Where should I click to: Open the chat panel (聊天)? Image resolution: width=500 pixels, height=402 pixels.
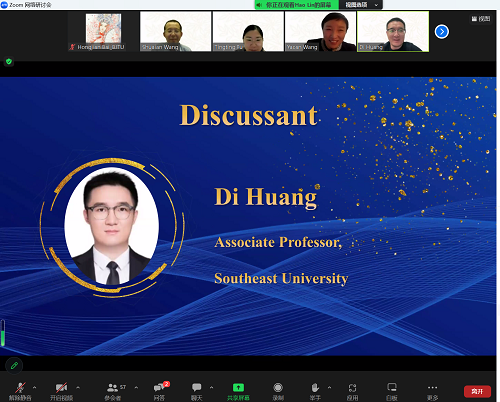click(x=197, y=391)
